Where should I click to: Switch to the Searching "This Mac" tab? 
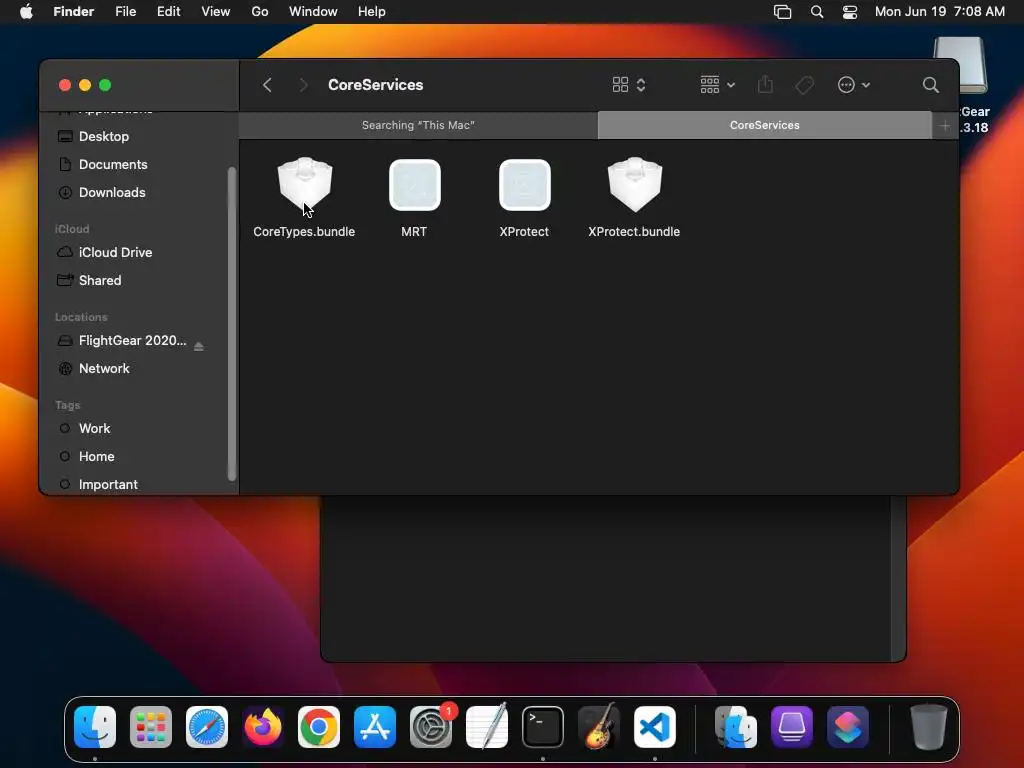point(418,125)
